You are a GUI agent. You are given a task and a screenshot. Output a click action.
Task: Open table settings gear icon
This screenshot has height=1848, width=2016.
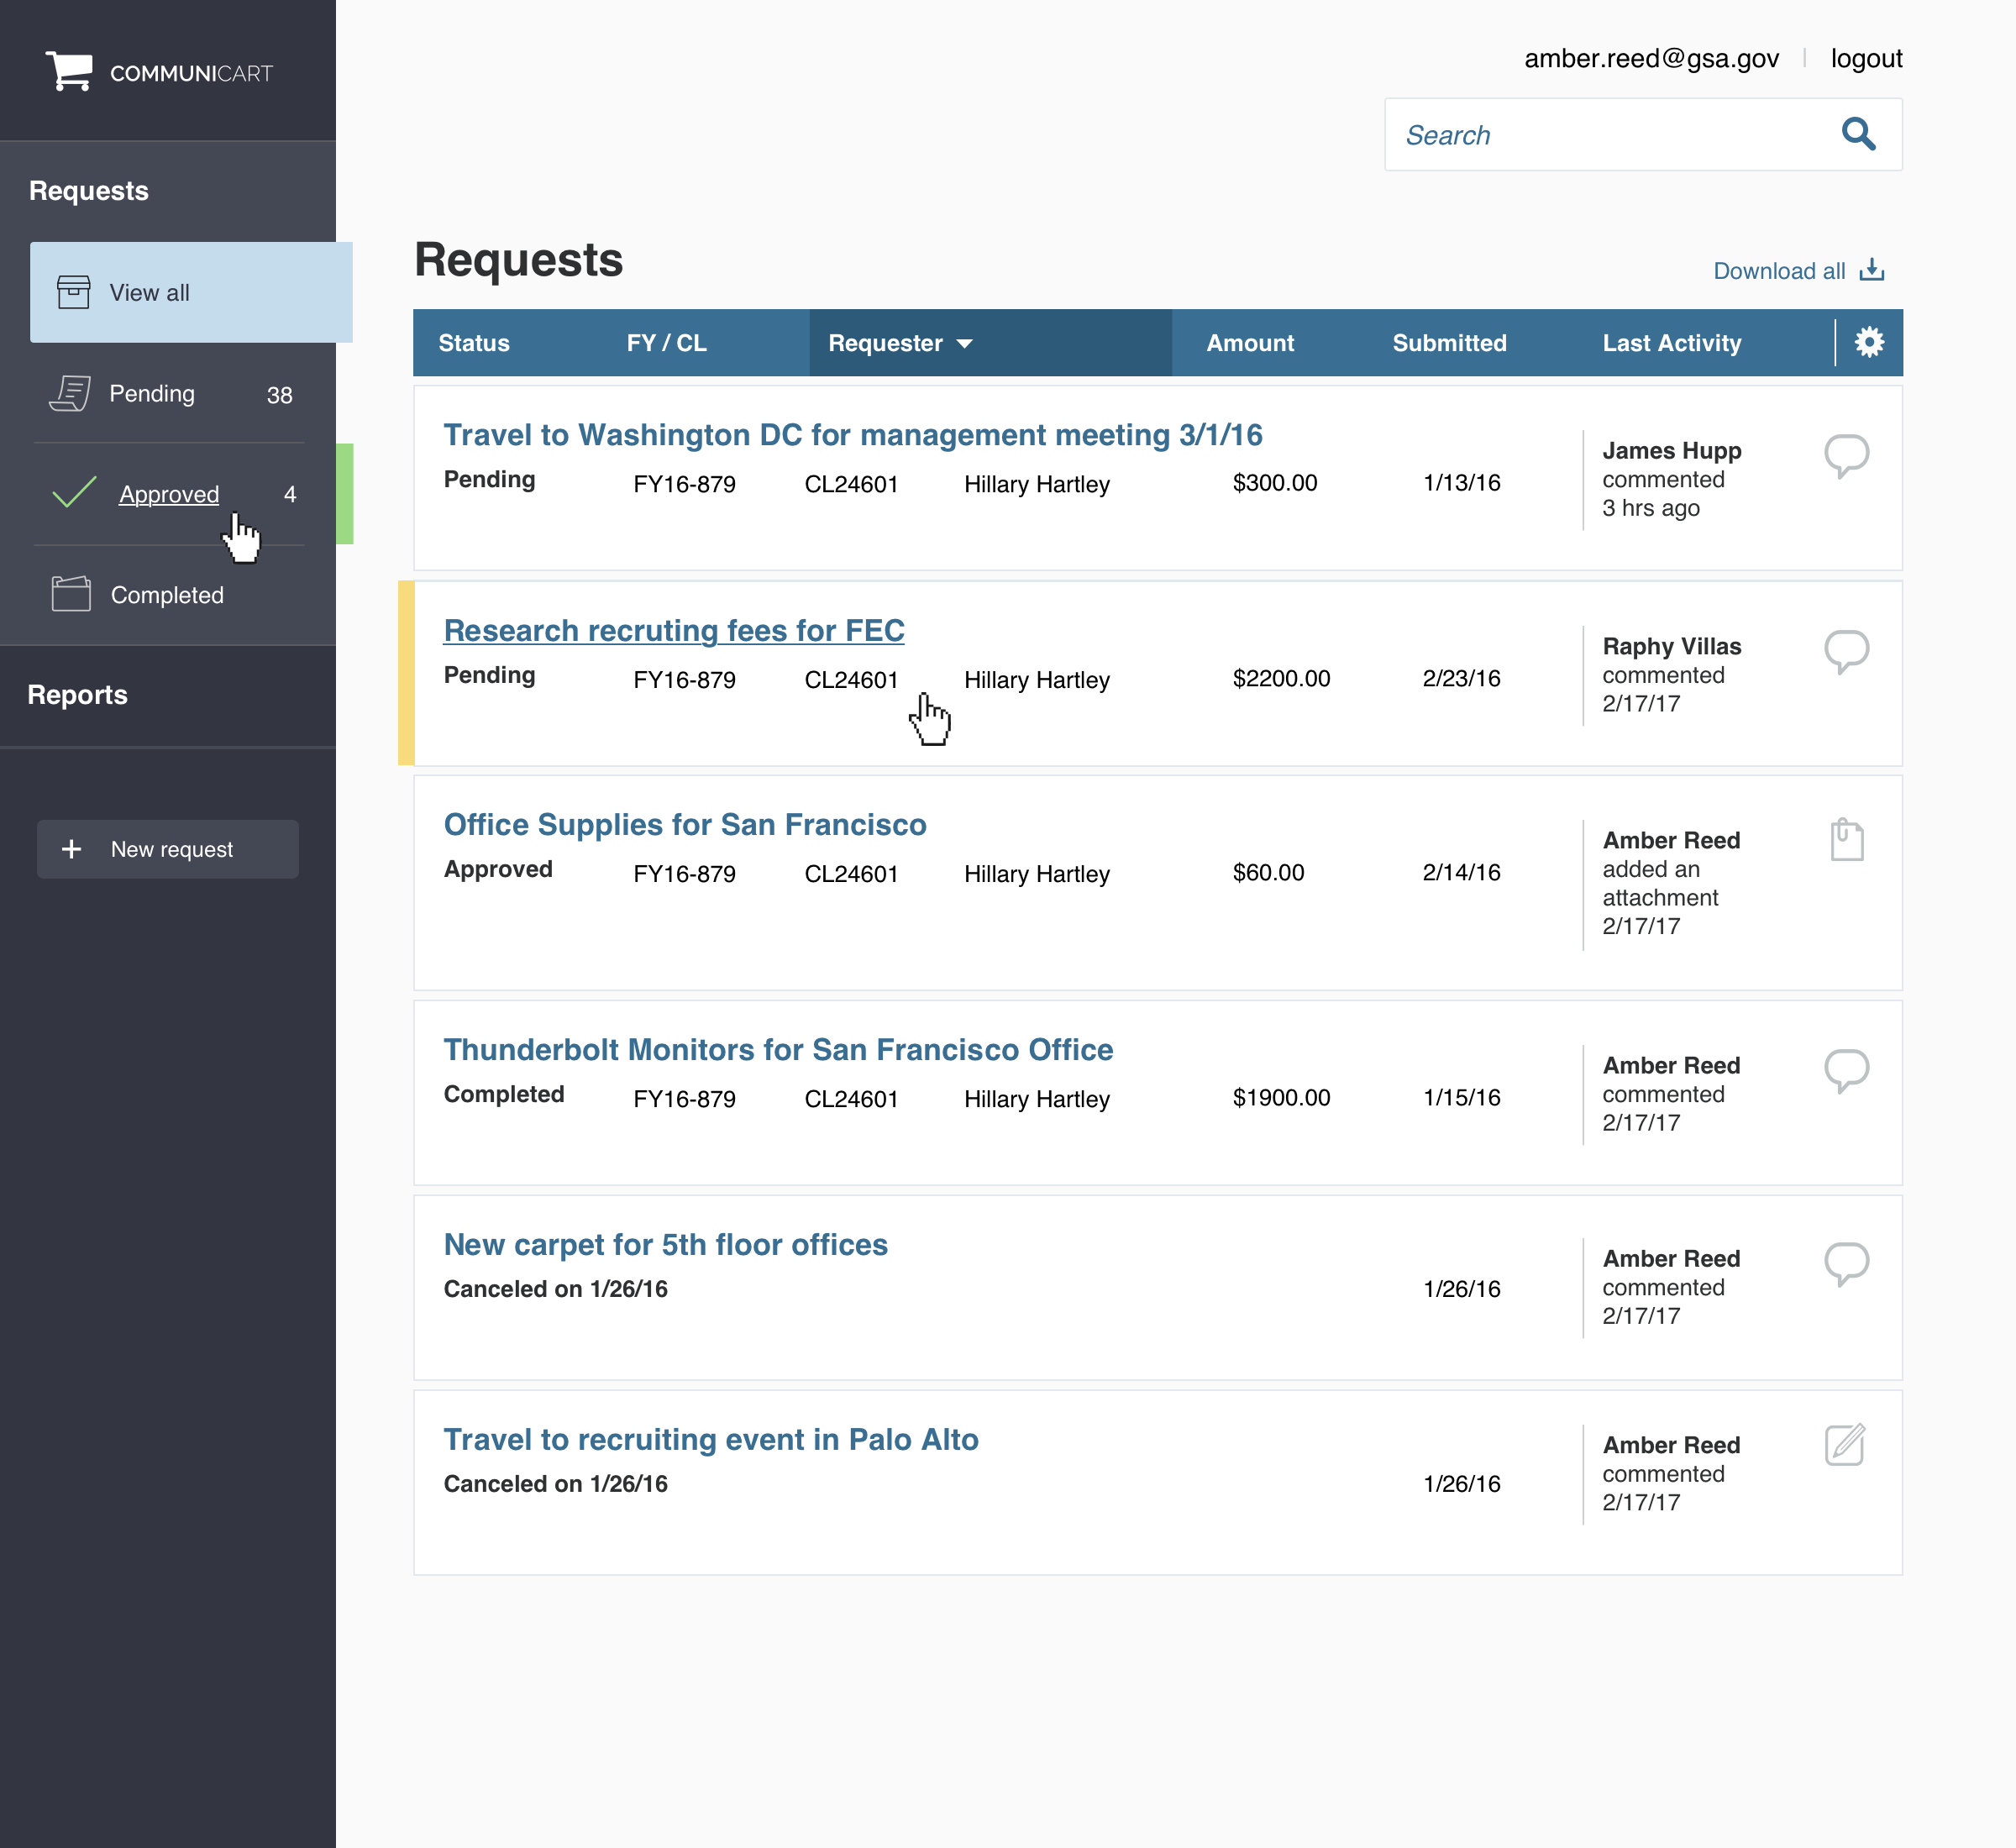coord(1868,343)
